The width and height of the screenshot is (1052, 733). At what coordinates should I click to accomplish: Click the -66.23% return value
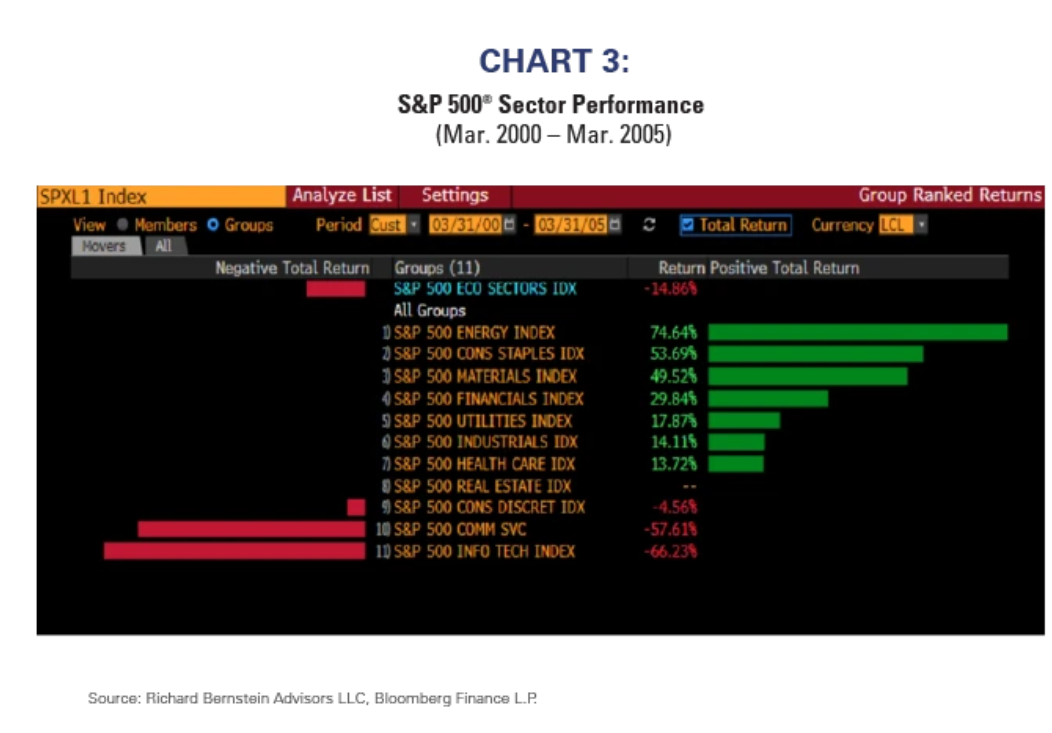coord(671,551)
